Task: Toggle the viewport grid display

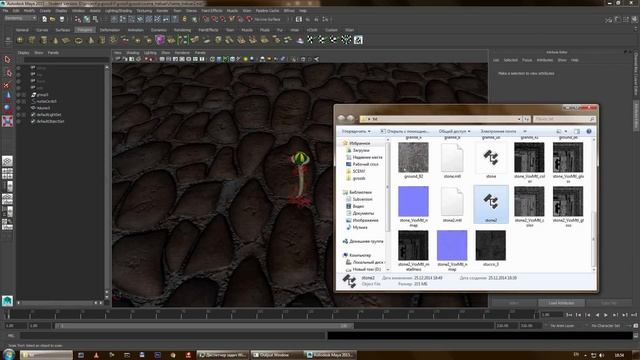Action: point(162,59)
